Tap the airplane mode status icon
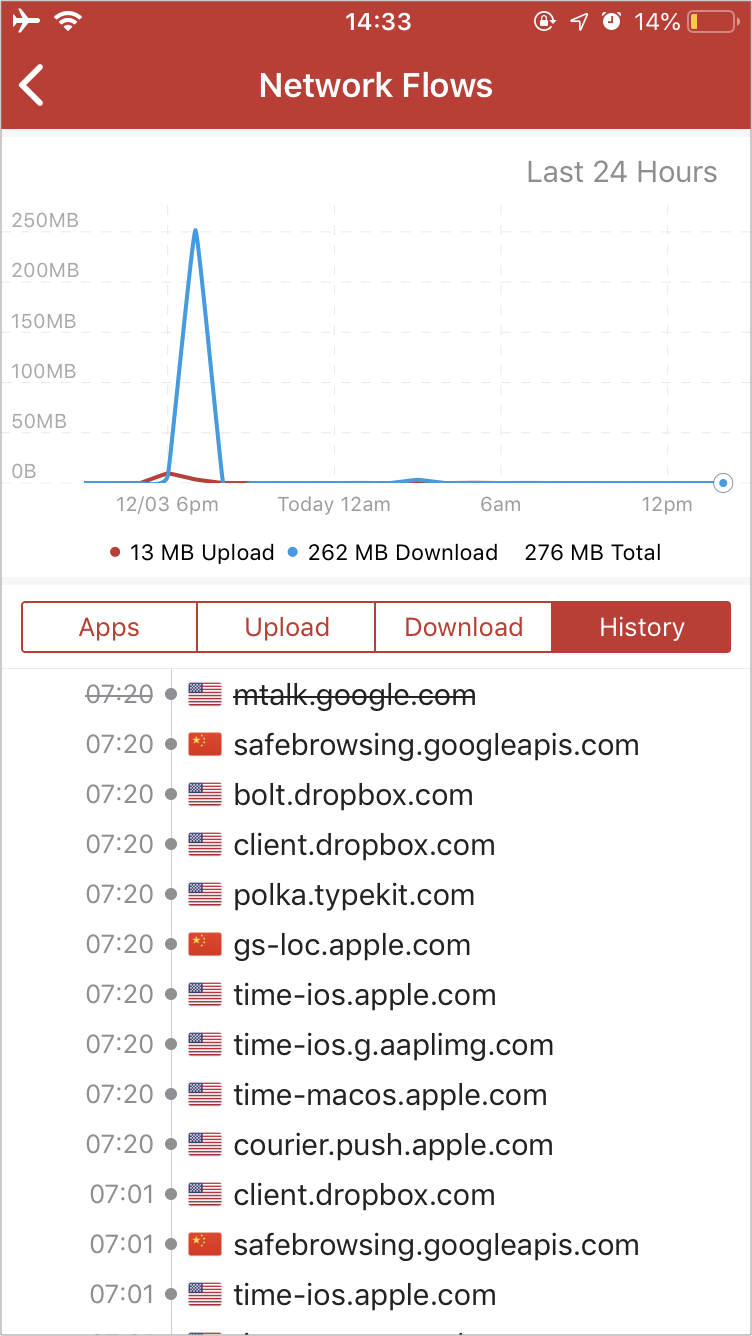This screenshot has height=1336, width=752. [x=26, y=21]
